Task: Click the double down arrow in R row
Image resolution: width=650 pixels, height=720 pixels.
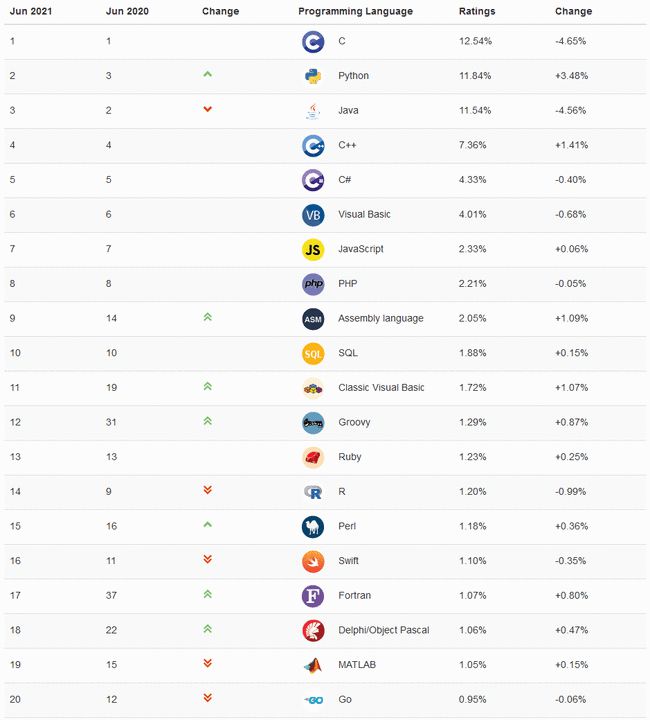Action: coord(207,490)
